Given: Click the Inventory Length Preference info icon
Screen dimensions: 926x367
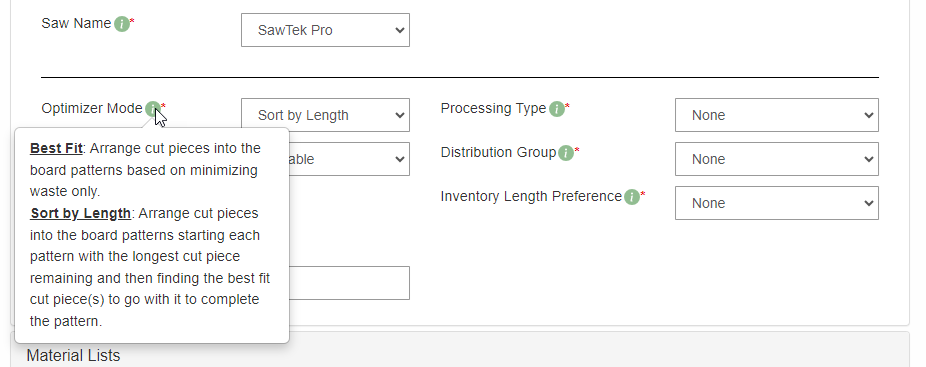Looking at the screenshot, I should pyautogui.click(x=632, y=197).
